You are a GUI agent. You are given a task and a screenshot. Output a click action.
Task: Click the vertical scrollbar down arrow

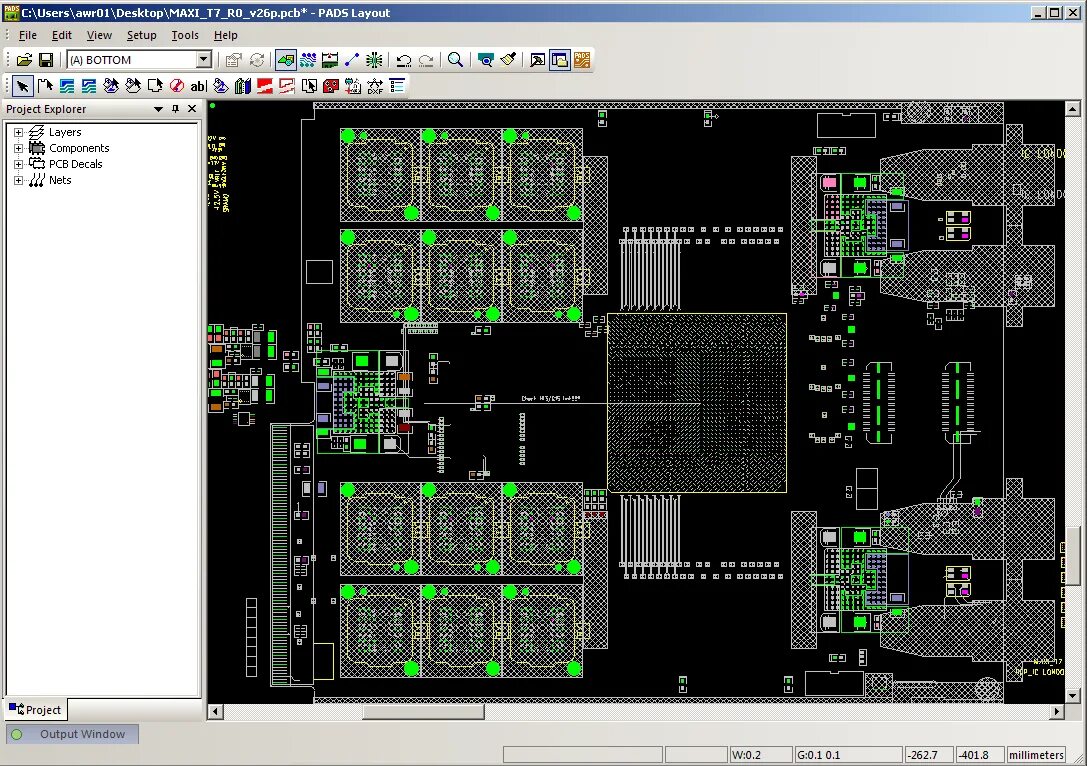pyautogui.click(x=1072, y=695)
